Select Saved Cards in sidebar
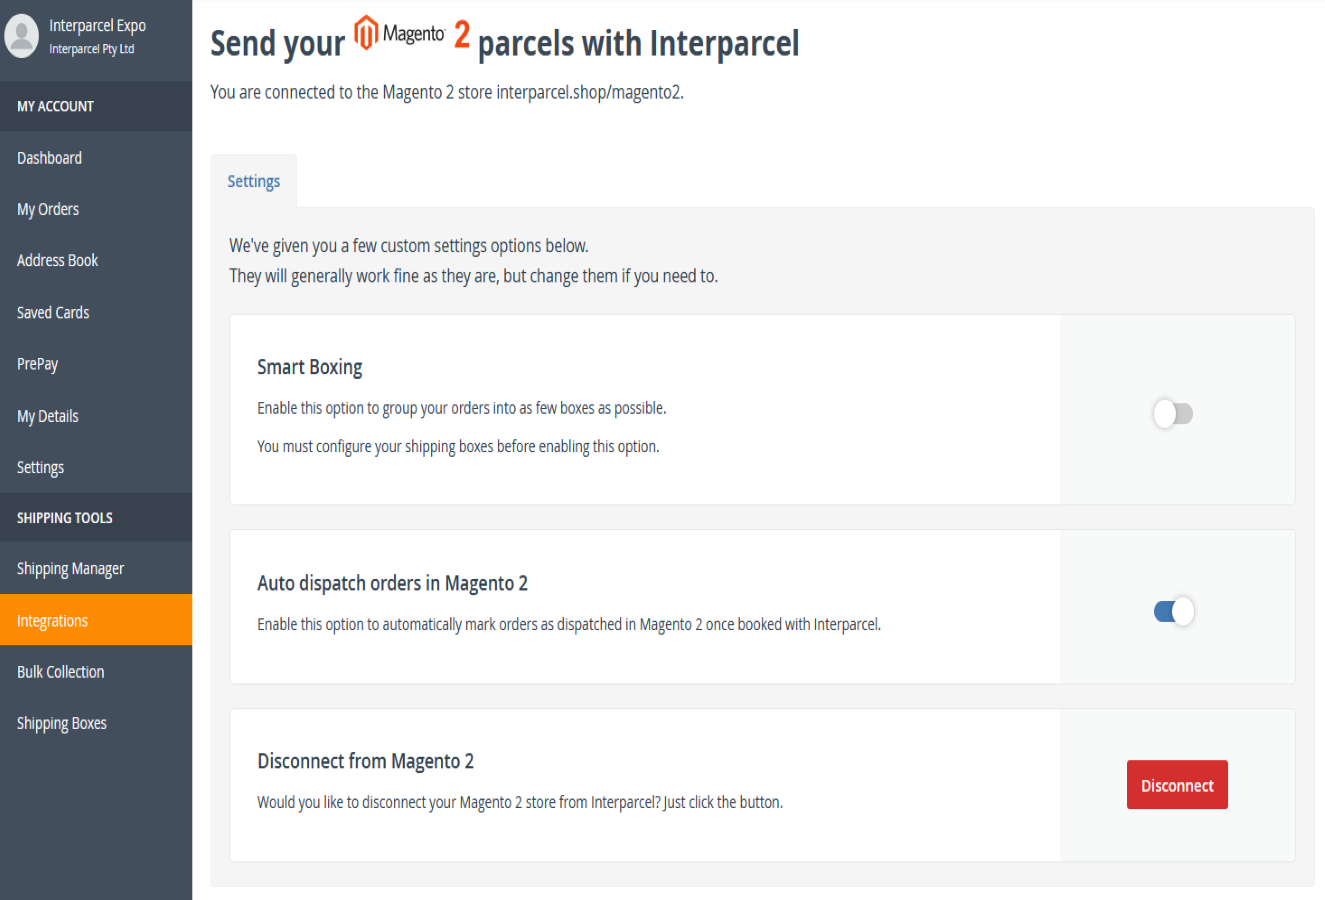The height and width of the screenshot is (900, 1325). tap(53, 312)
